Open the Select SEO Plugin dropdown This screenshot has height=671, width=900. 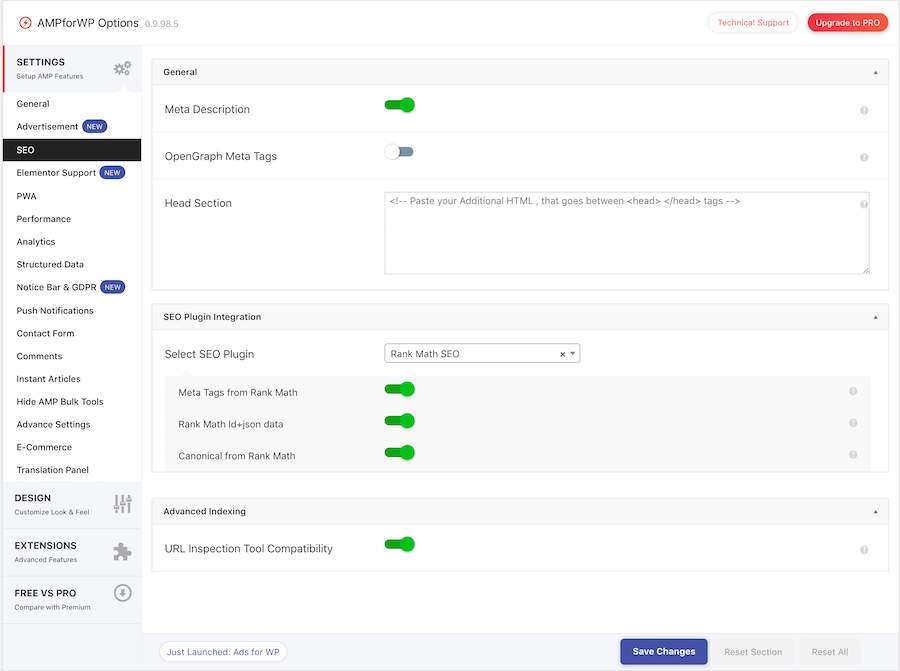(x=481, y=354)
